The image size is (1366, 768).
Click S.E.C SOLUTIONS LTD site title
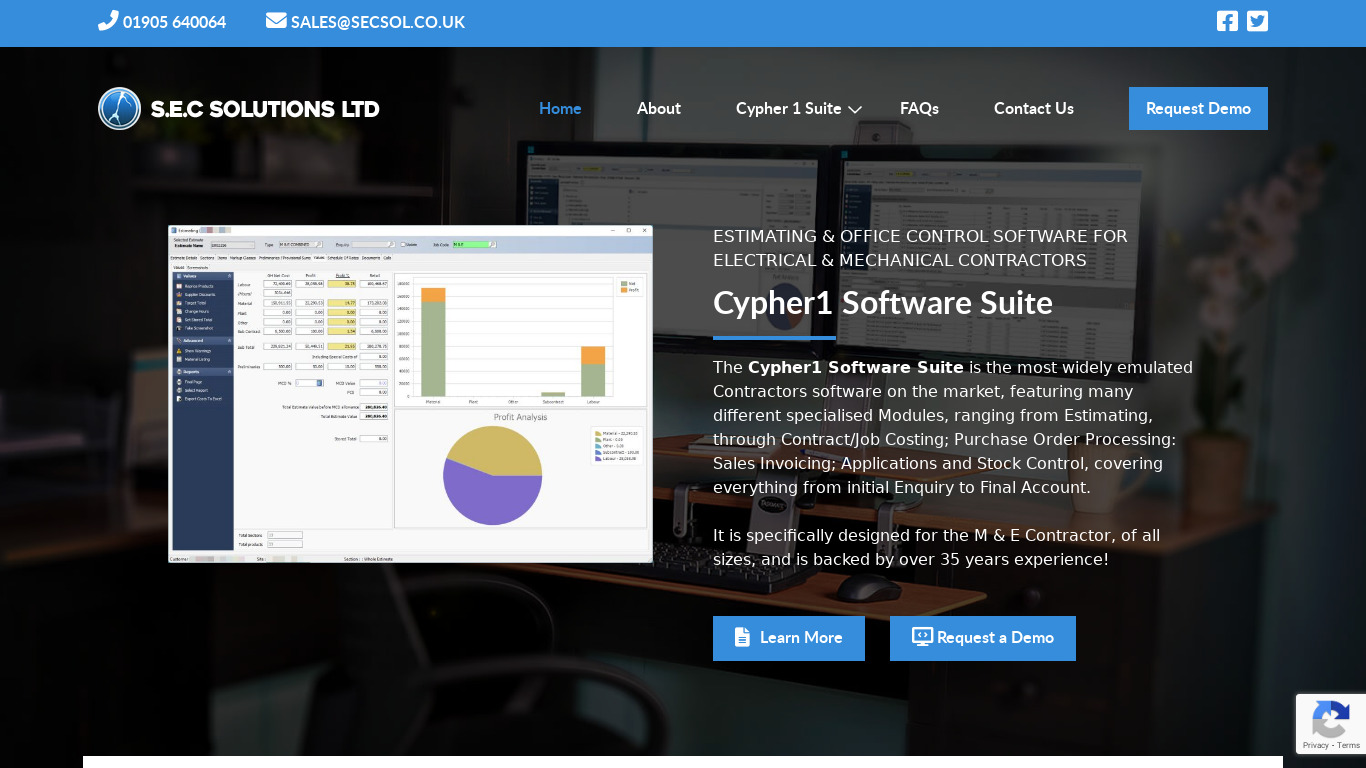pos(265,109)
